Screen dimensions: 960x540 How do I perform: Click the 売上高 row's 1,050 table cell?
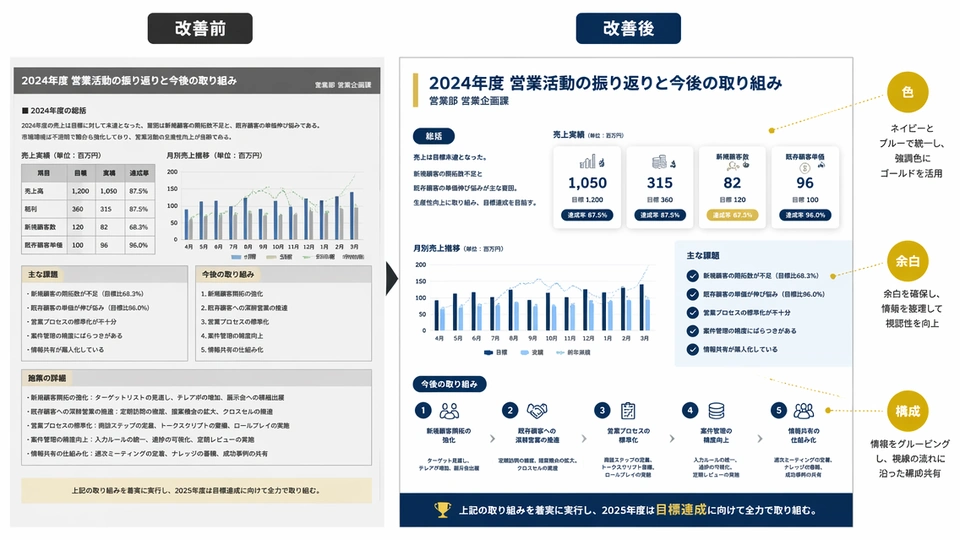click(x=109, y=191)
